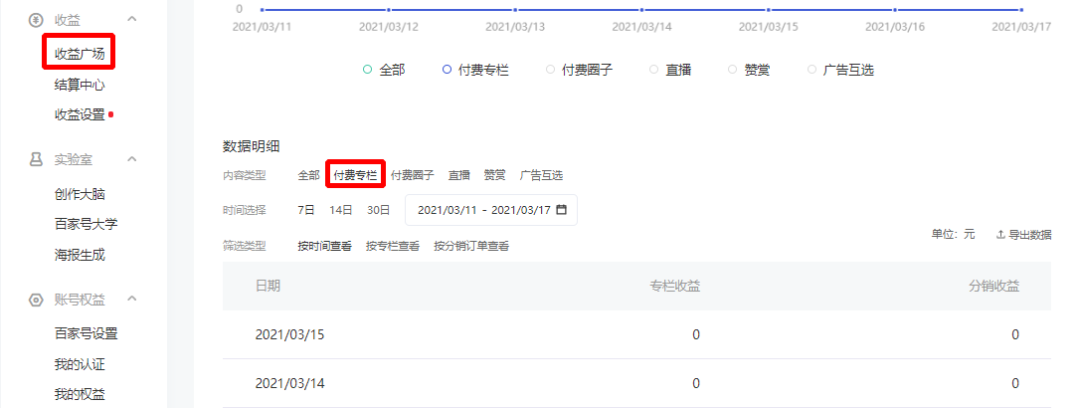Viewport: 1080px width, 408px height.
Task: Toggle the 赞赏 chart legend series
Action: (749, 70)
